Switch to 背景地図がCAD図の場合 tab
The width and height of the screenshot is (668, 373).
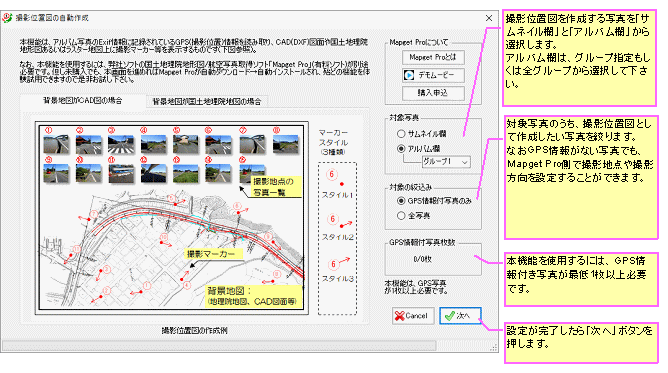click(x=83, y=101)
